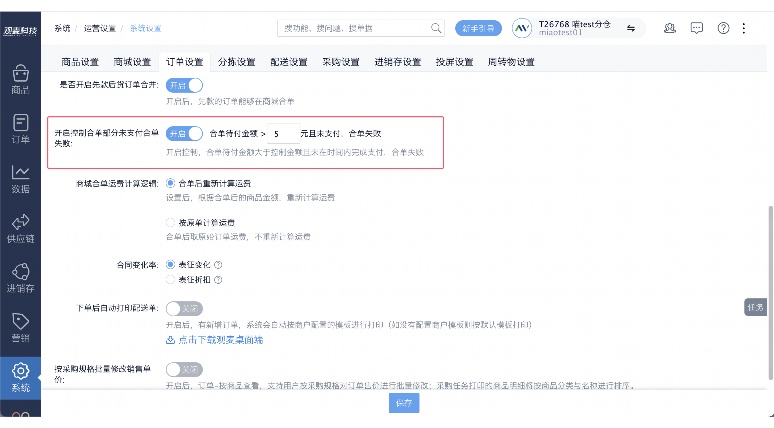
Task: Click the 元且未支付、合单失败 text
Action: coord(341,133)
